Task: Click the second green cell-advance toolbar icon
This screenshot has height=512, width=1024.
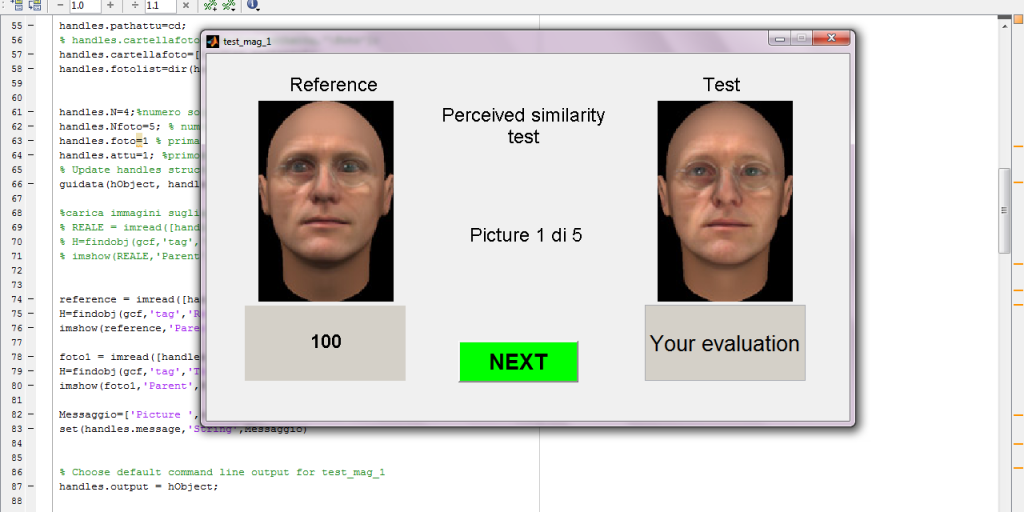Action: [228, 6]
